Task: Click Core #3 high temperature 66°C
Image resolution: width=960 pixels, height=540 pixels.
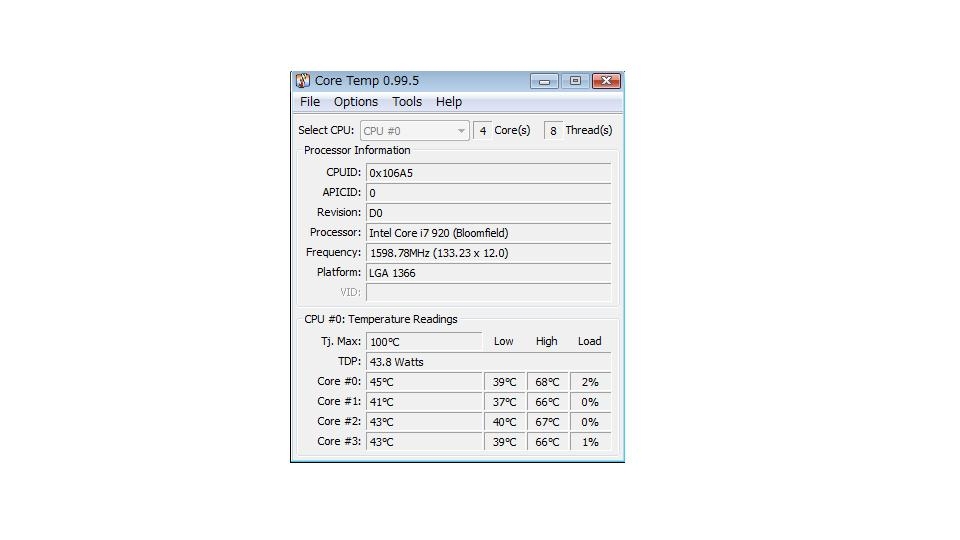Action: point(548,441)
